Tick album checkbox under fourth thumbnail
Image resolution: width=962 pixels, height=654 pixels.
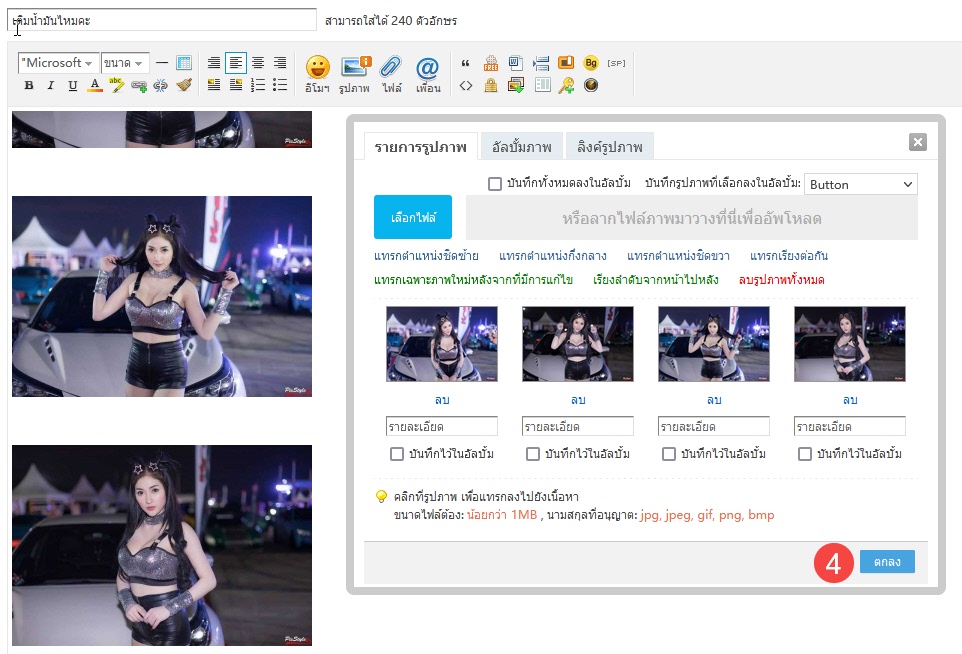coord(805,454)
